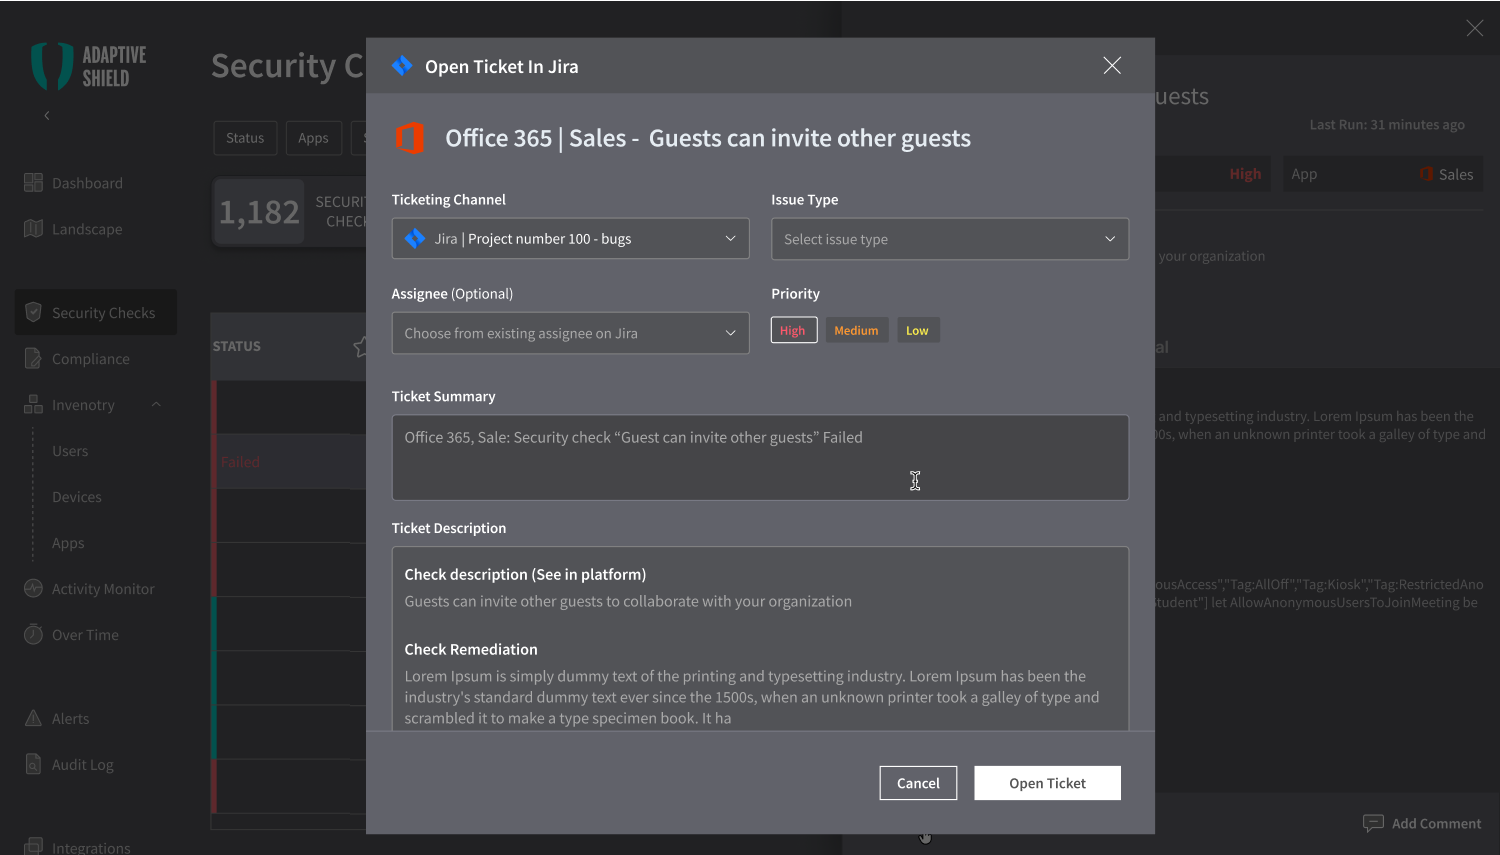1500x855 pixels.
Task: Click the Integrations icon
Action: [x=33, y=846]
